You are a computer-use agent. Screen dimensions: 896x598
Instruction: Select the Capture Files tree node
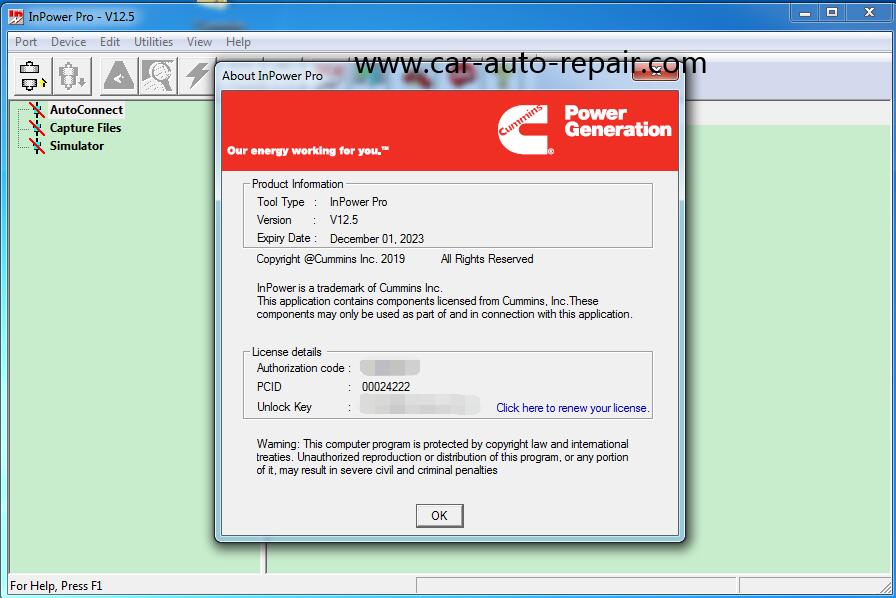pos(85,128)
